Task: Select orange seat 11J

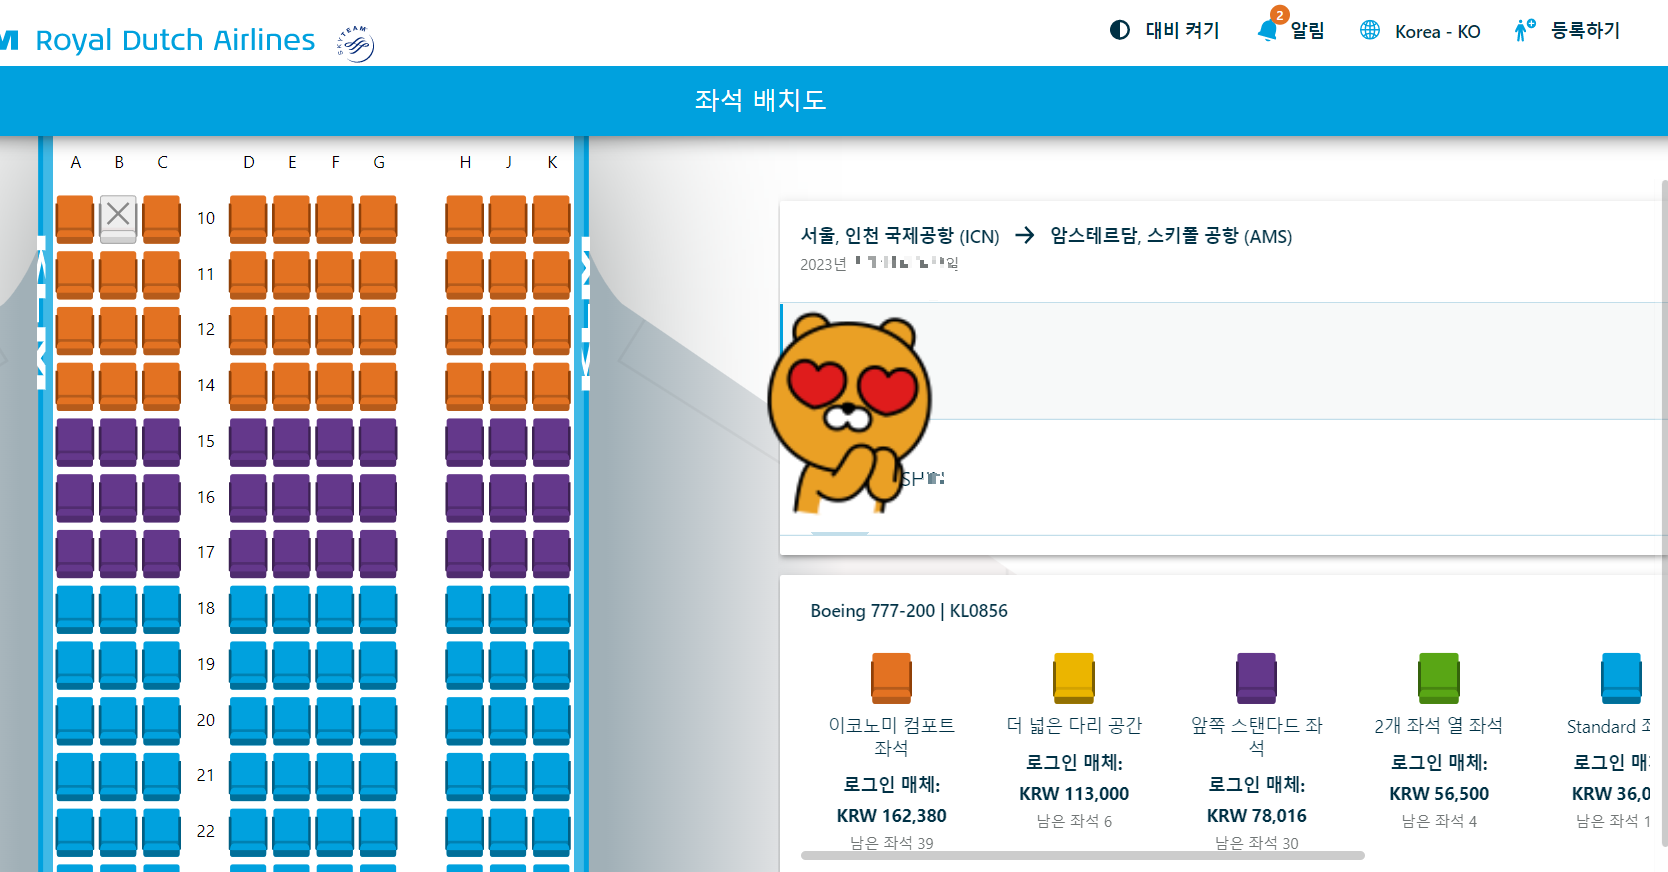Action: [x=508, y=275]
